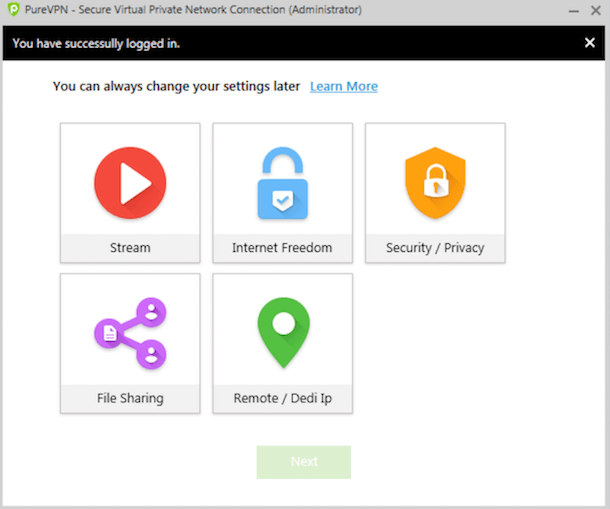Click the PureVPN window title text

[x=193, y=10]
